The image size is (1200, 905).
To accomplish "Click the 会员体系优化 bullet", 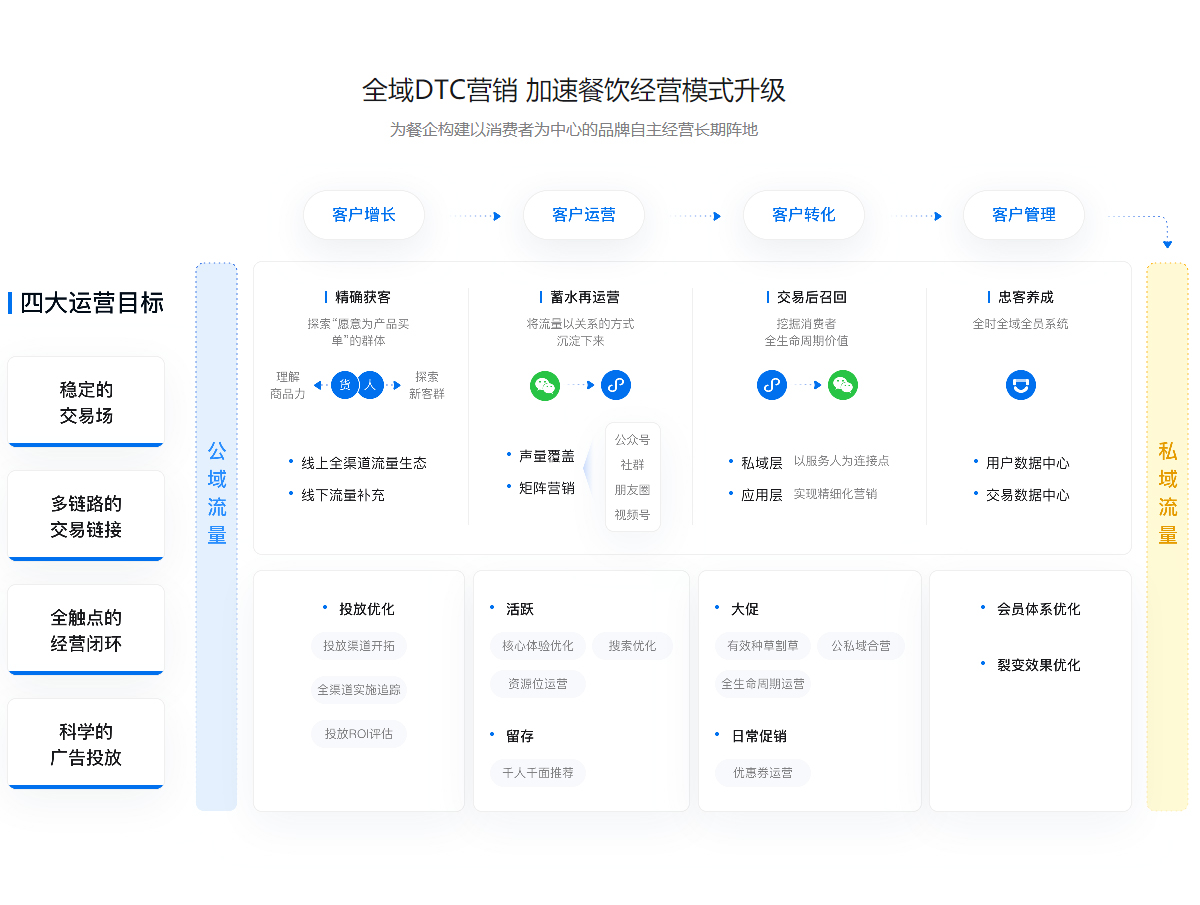I will click(1039, 609).
